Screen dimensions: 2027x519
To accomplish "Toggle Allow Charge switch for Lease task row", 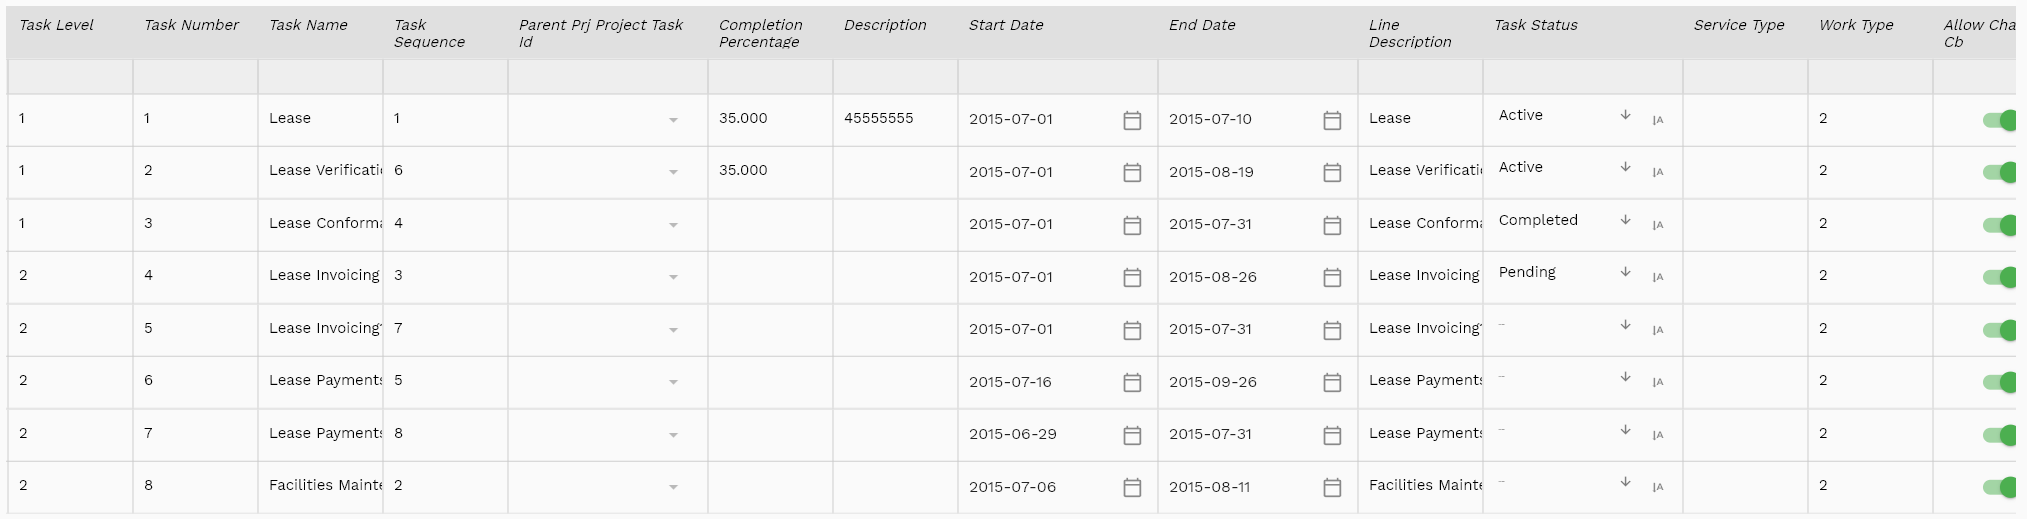I will pos(2000,120).
